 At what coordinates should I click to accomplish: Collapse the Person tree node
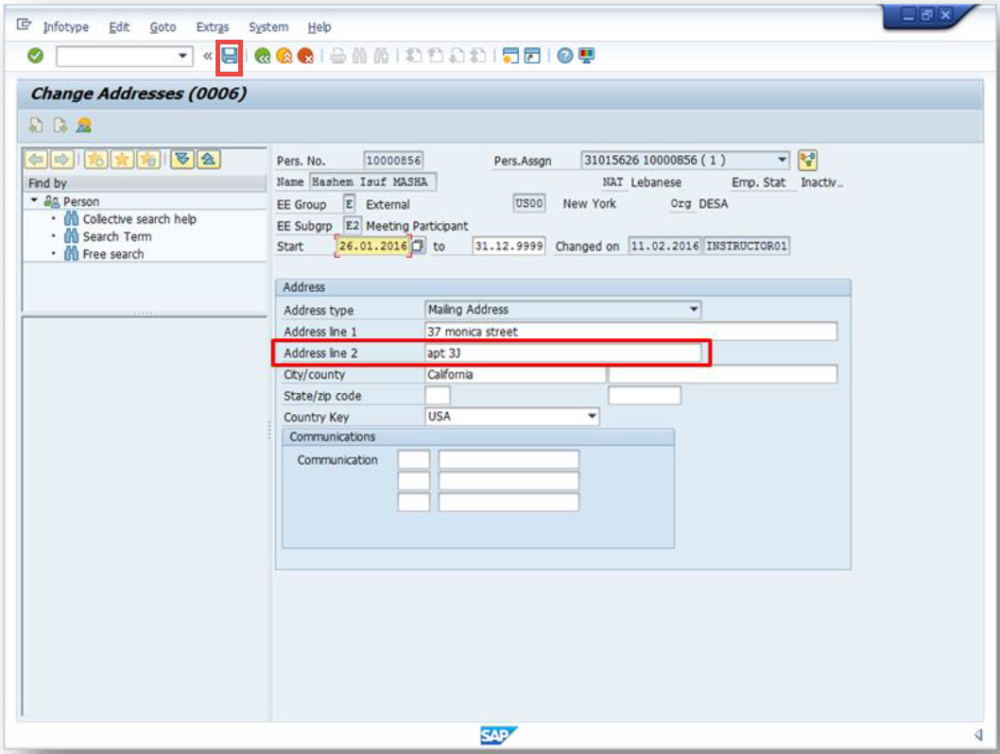click(32, 201)
